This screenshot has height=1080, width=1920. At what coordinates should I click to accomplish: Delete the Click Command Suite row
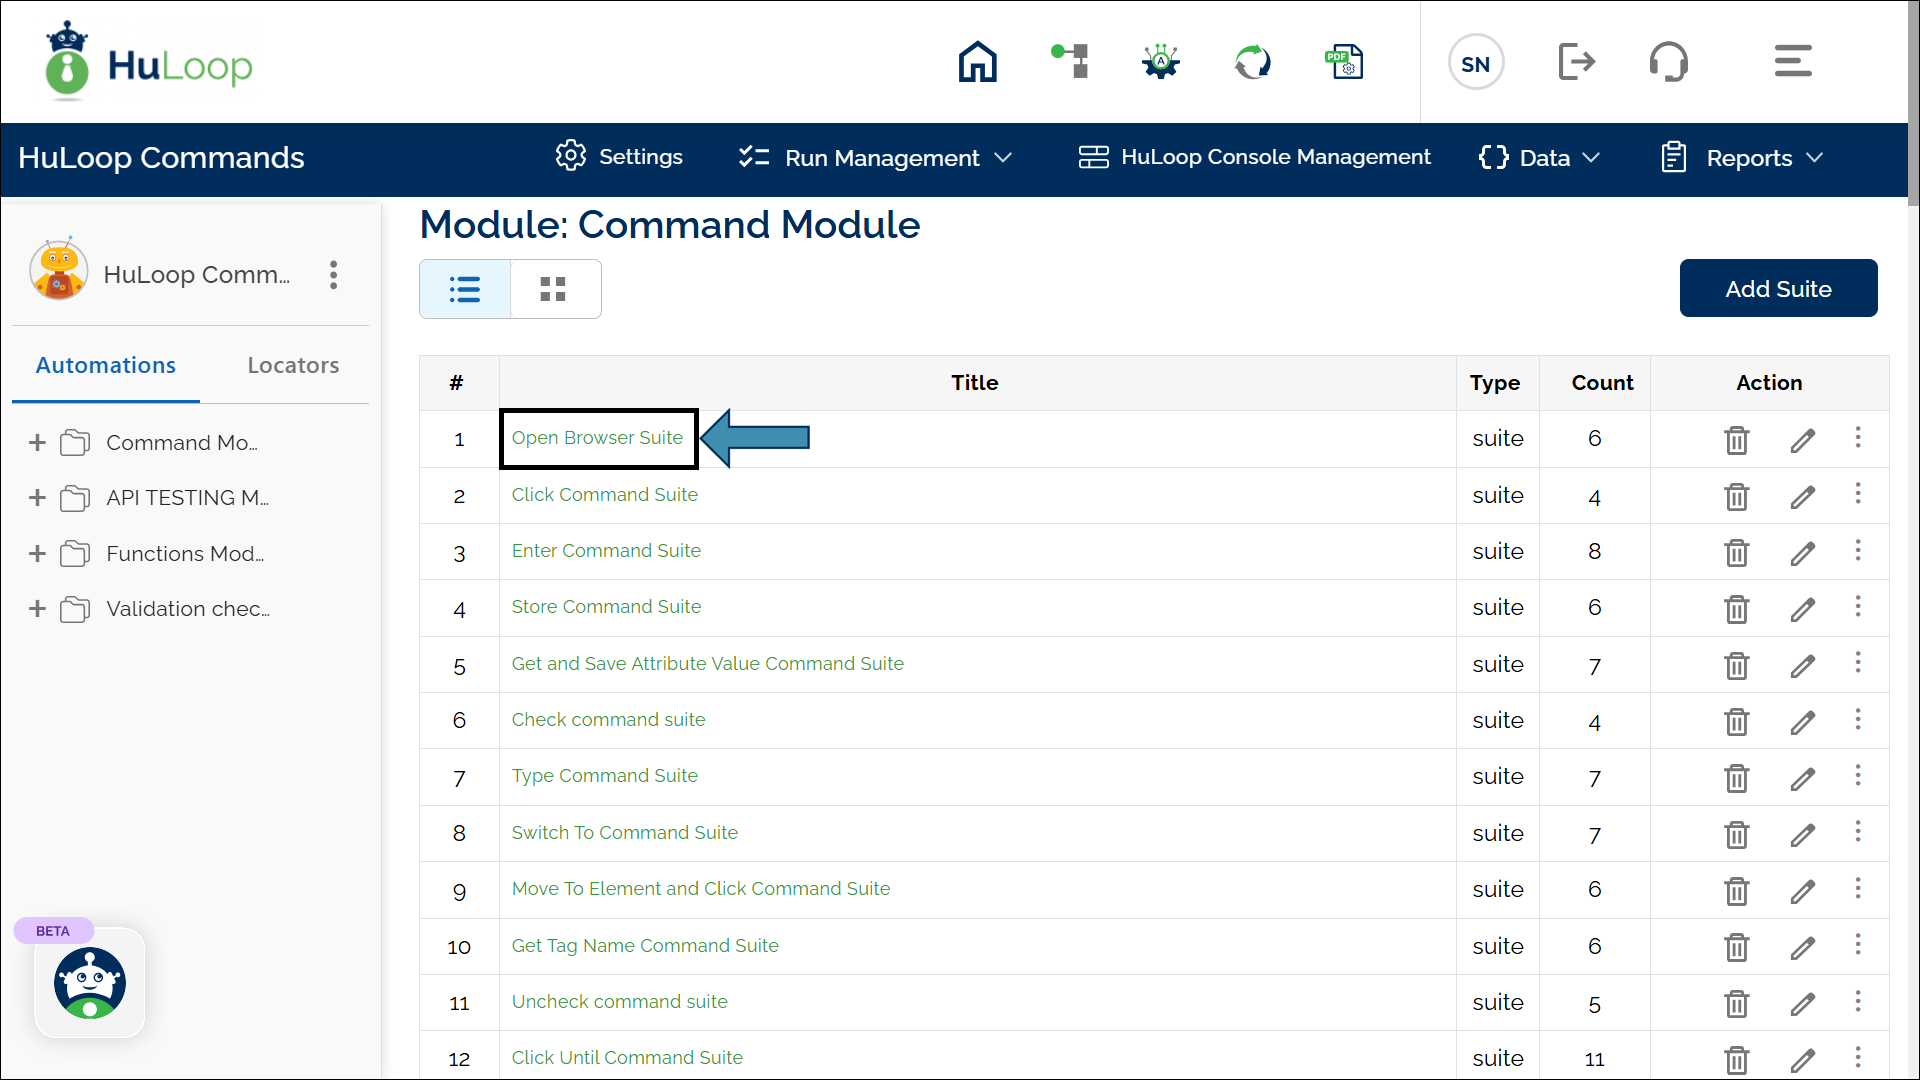coord(1736,497)
